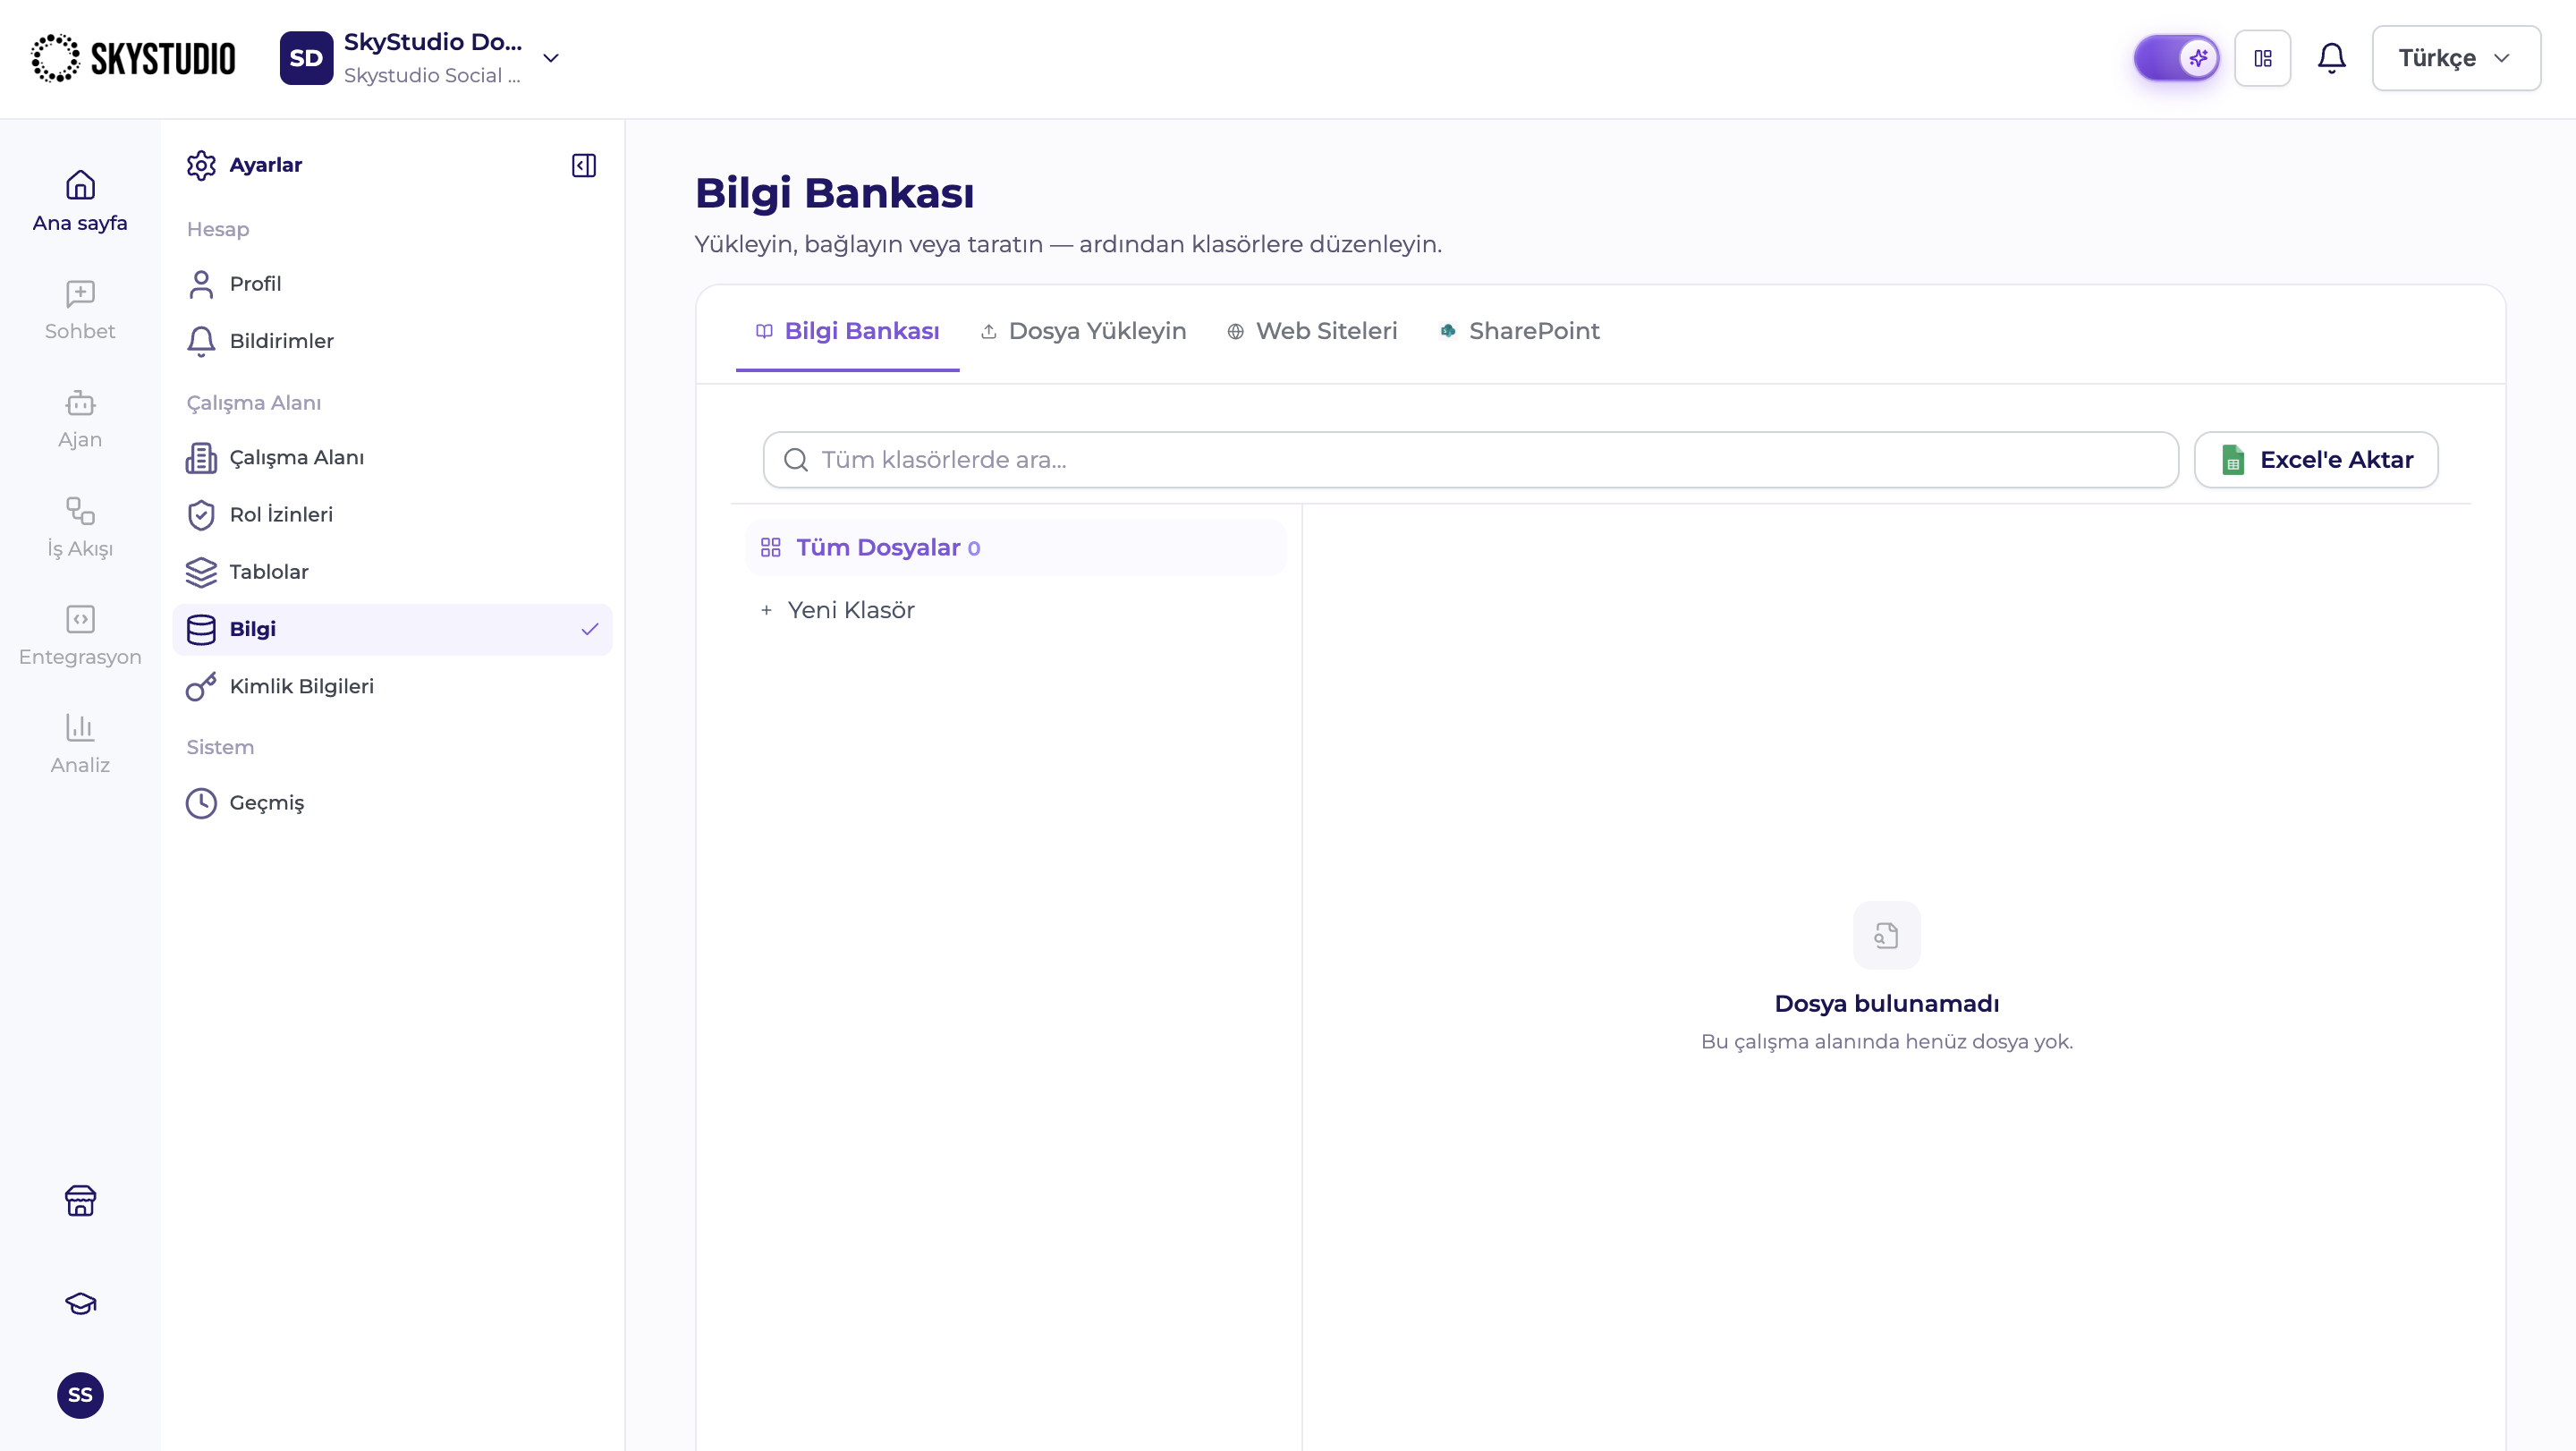Select Tüm Dosyalar folder

(1015, 547)
